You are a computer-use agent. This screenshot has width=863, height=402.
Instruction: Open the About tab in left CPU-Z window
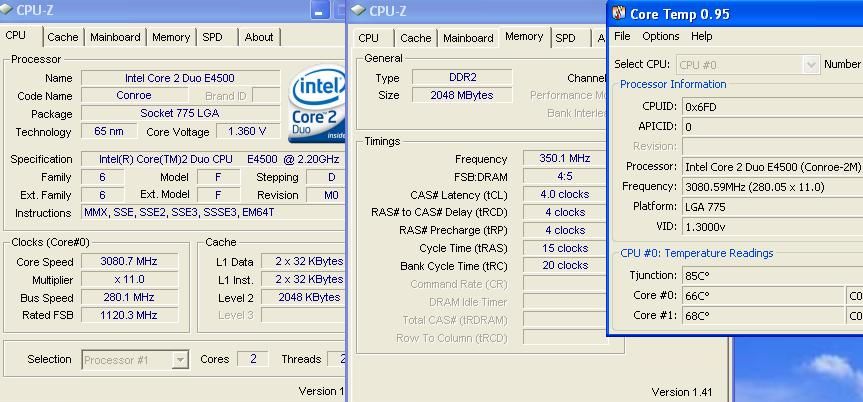coord(259,37)
